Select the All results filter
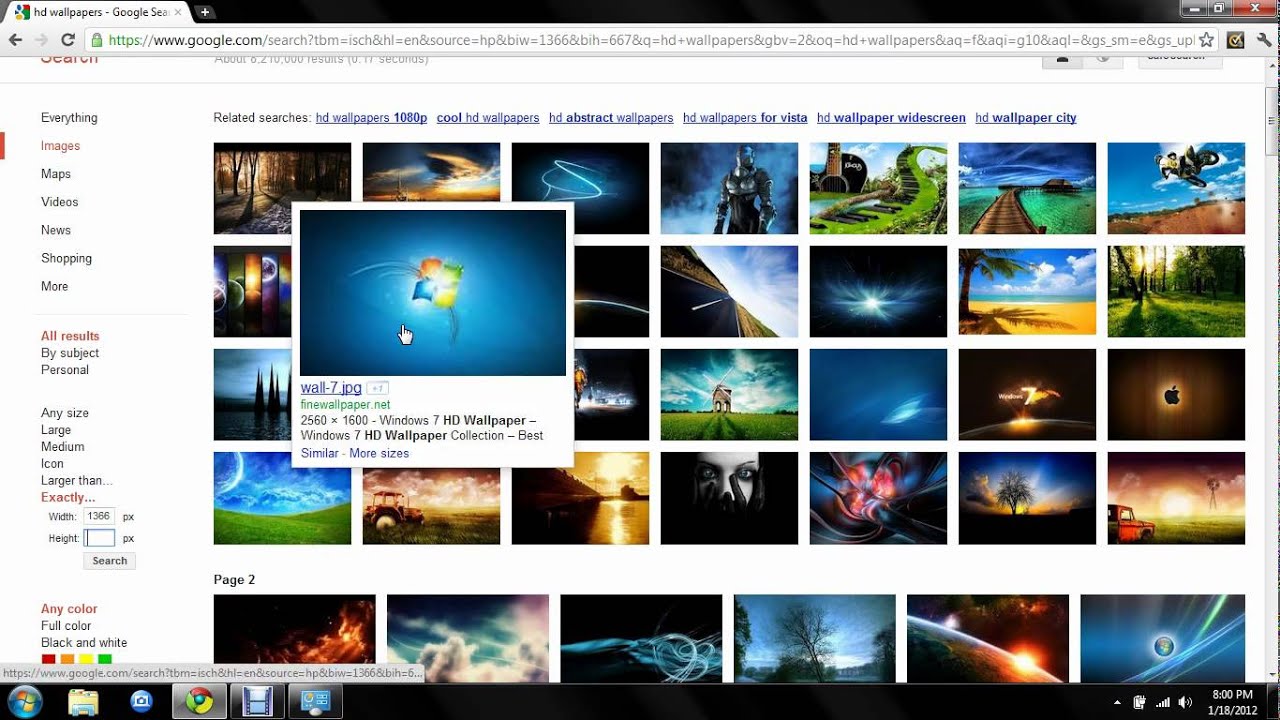The image size is (1280, 720). coord(70,336)
